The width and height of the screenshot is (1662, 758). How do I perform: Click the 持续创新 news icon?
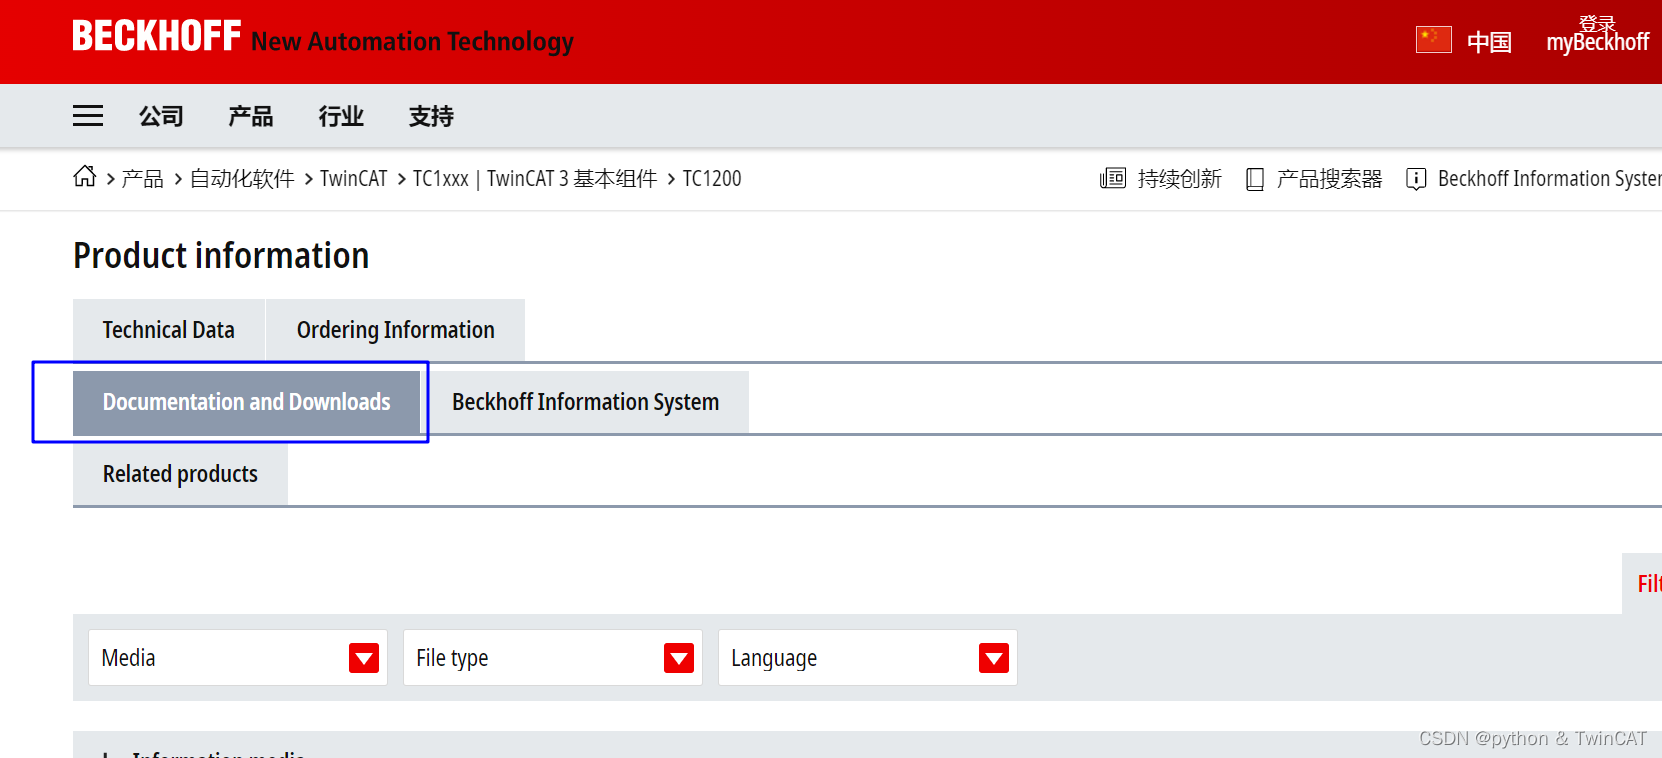point(1113,179)
